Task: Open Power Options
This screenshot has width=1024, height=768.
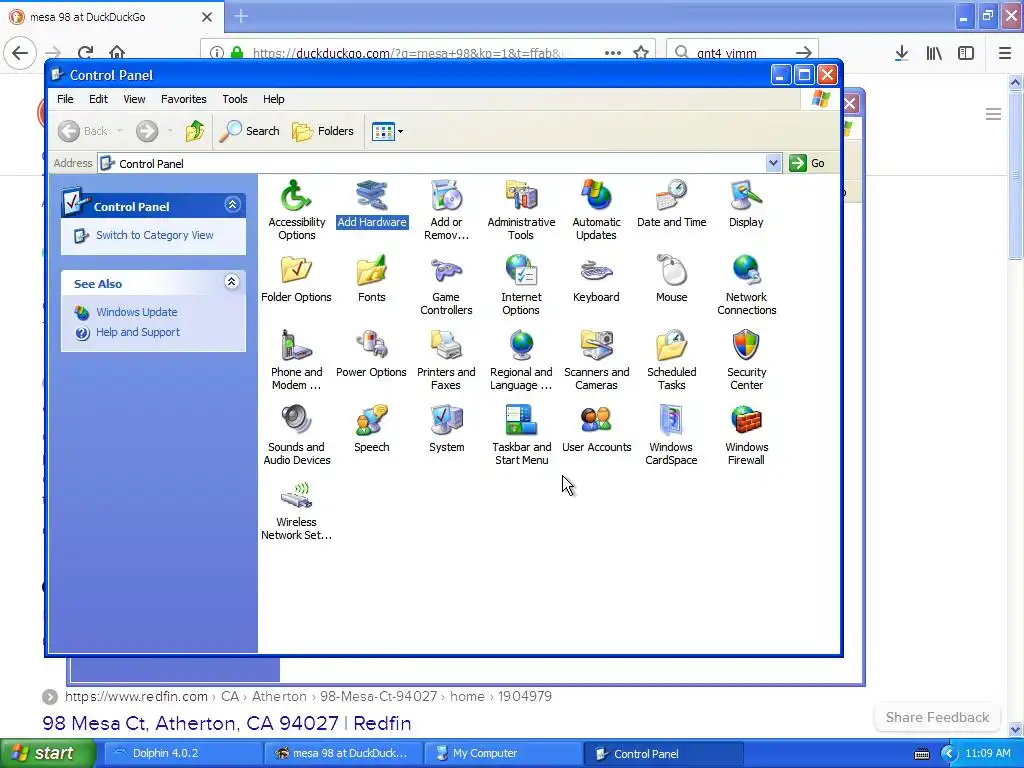Action: tap(372, 354)
